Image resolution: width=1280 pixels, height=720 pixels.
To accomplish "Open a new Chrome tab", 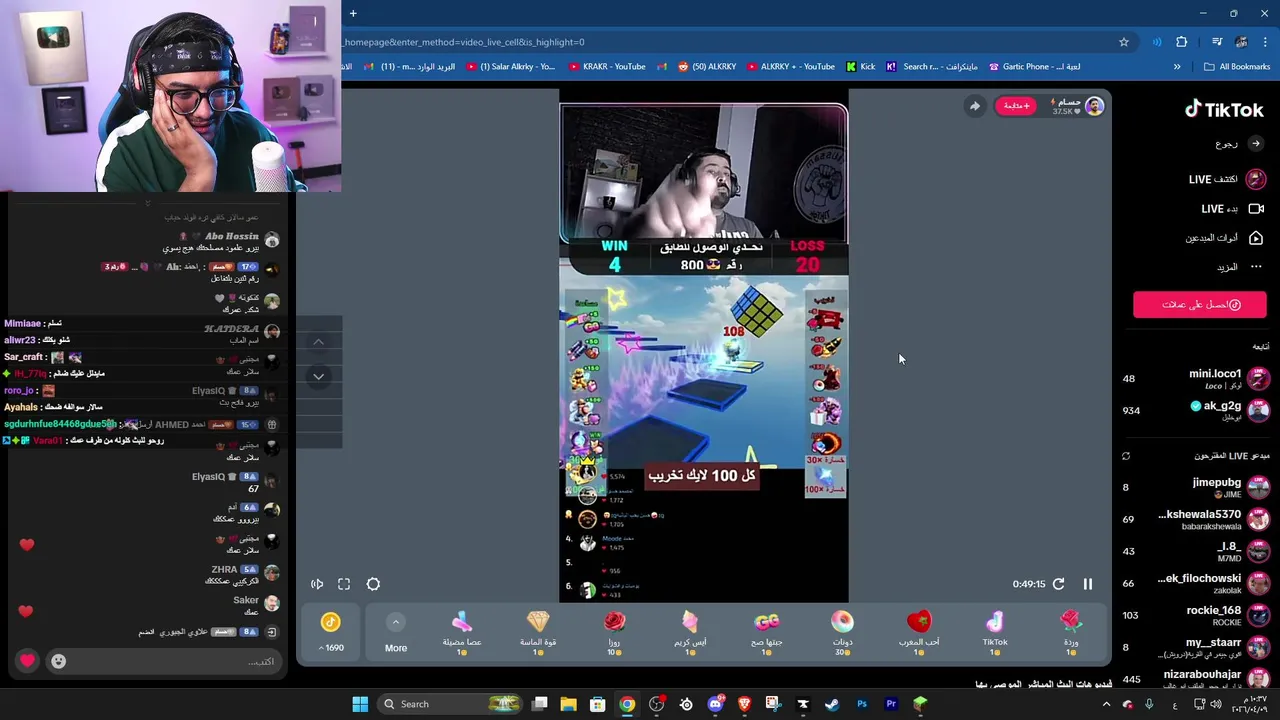I will 353,13.
